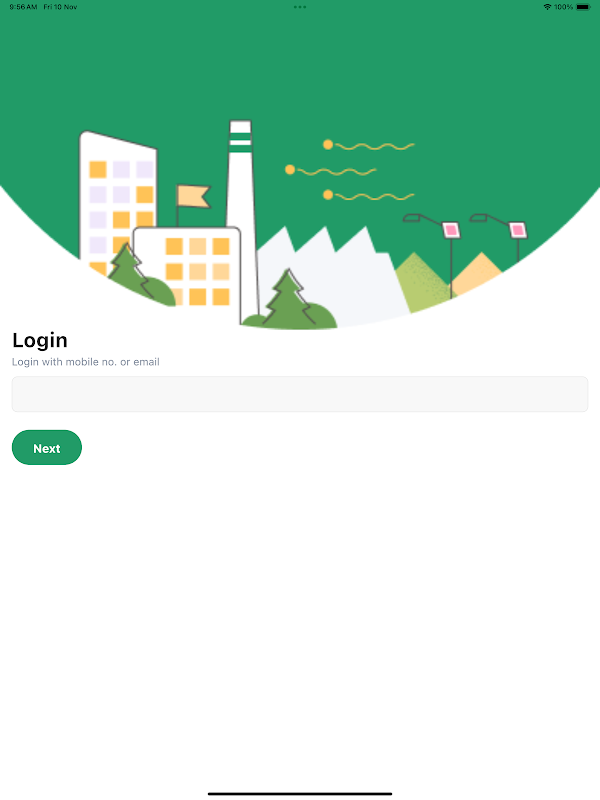The image size is (600, 800).
Task: Tap the battery icon in status bar
Action: click(x=583, y=7)
